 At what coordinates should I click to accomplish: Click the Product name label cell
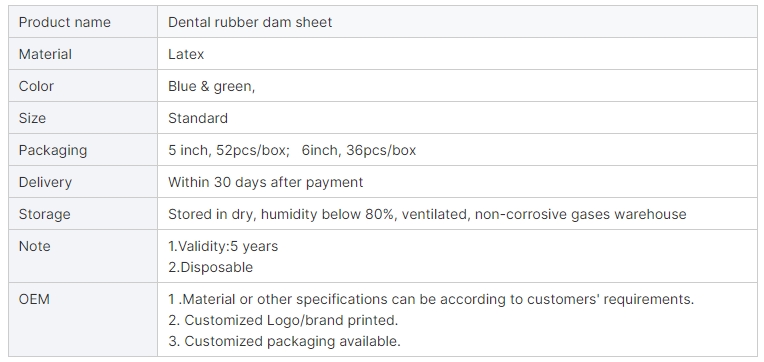(x=83, y=22)
